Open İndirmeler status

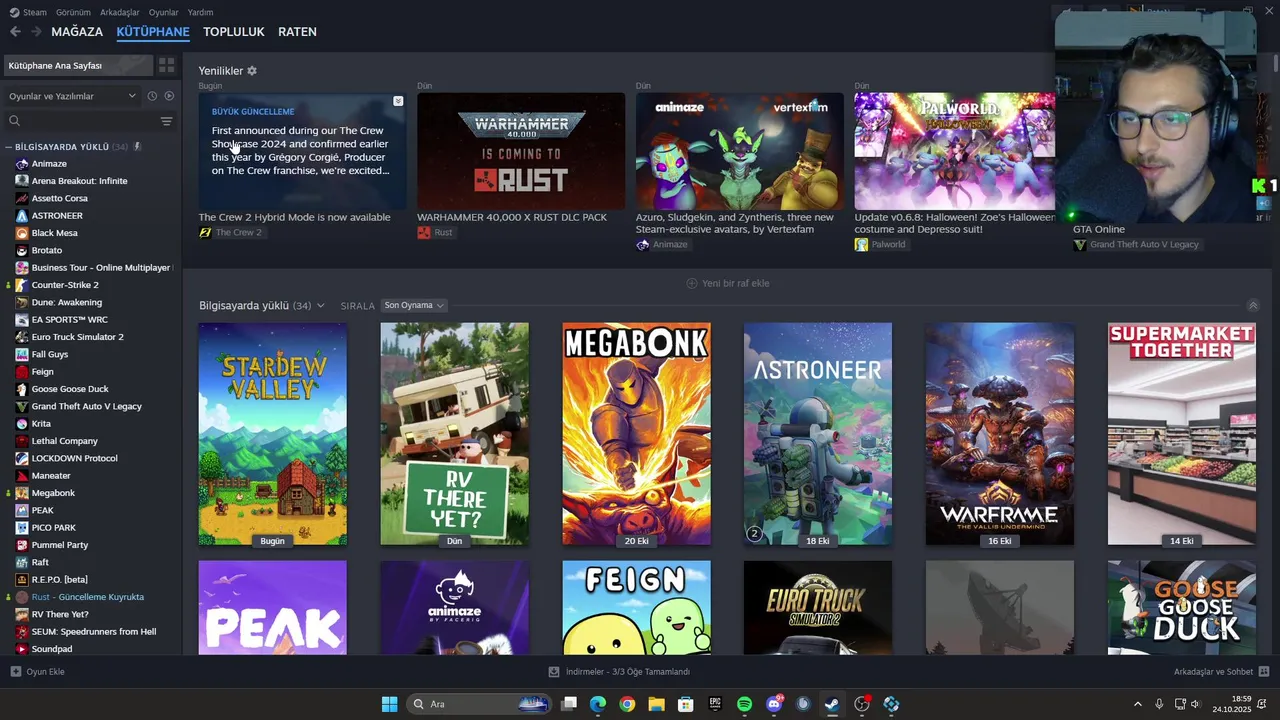tap(620, 672)
